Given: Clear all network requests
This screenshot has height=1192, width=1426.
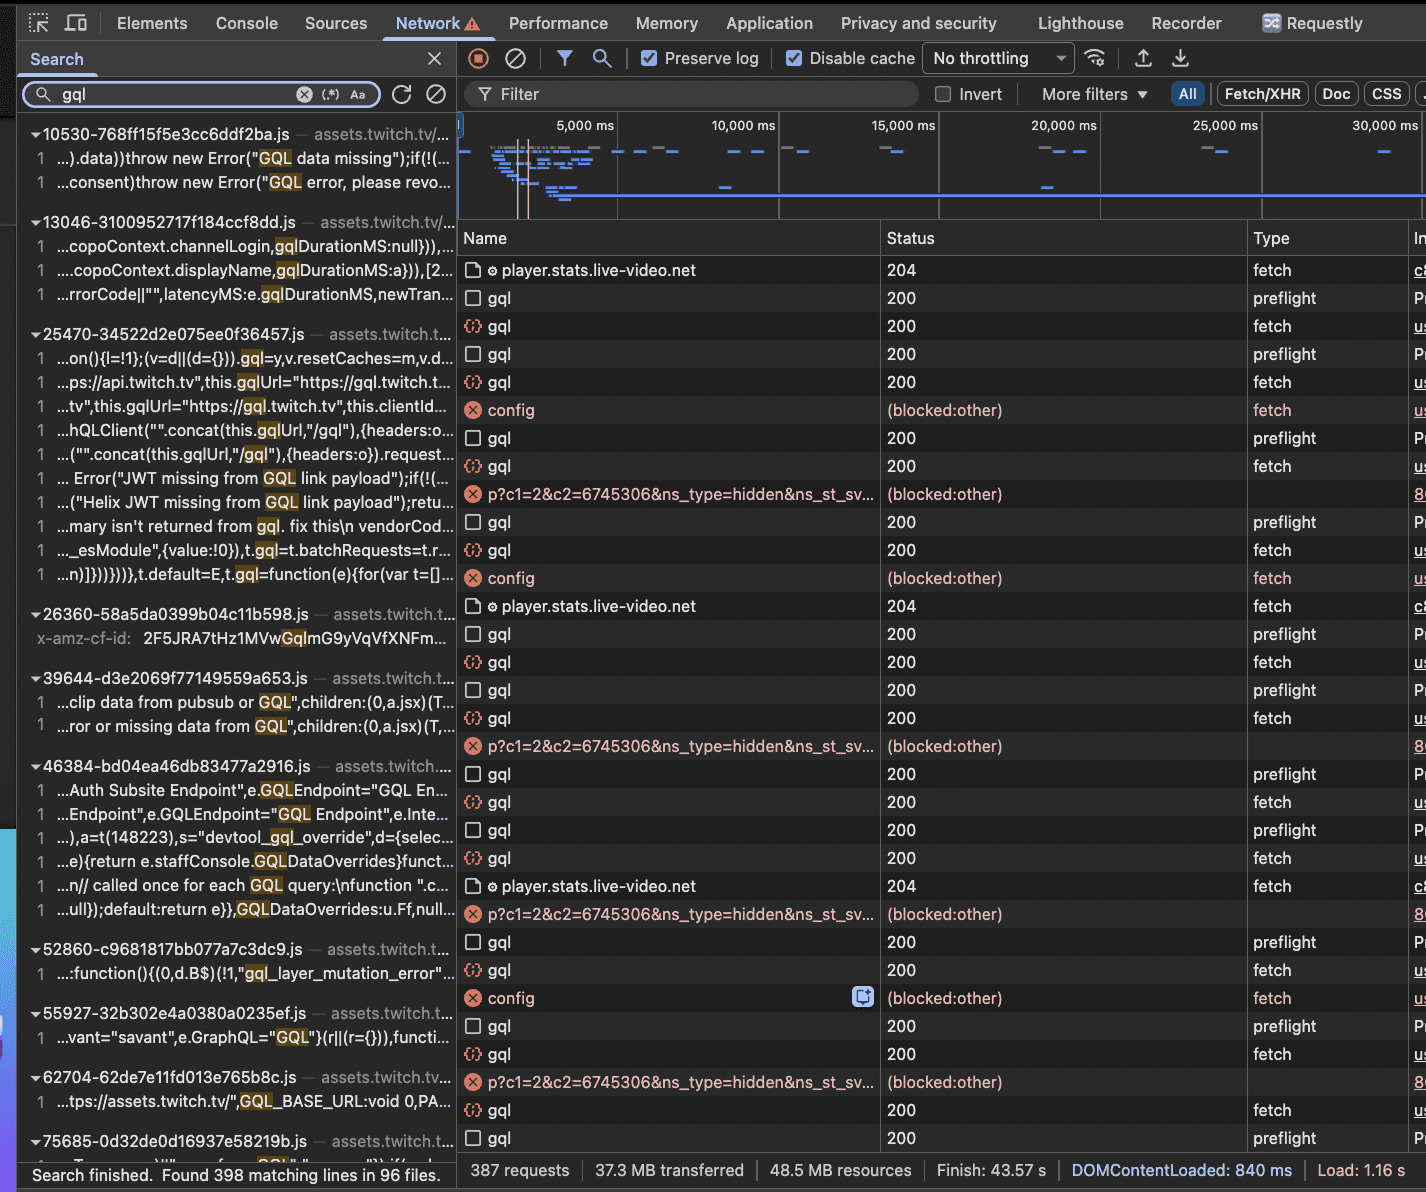Looking at the screenshot, I should click(x=516, y=58).
